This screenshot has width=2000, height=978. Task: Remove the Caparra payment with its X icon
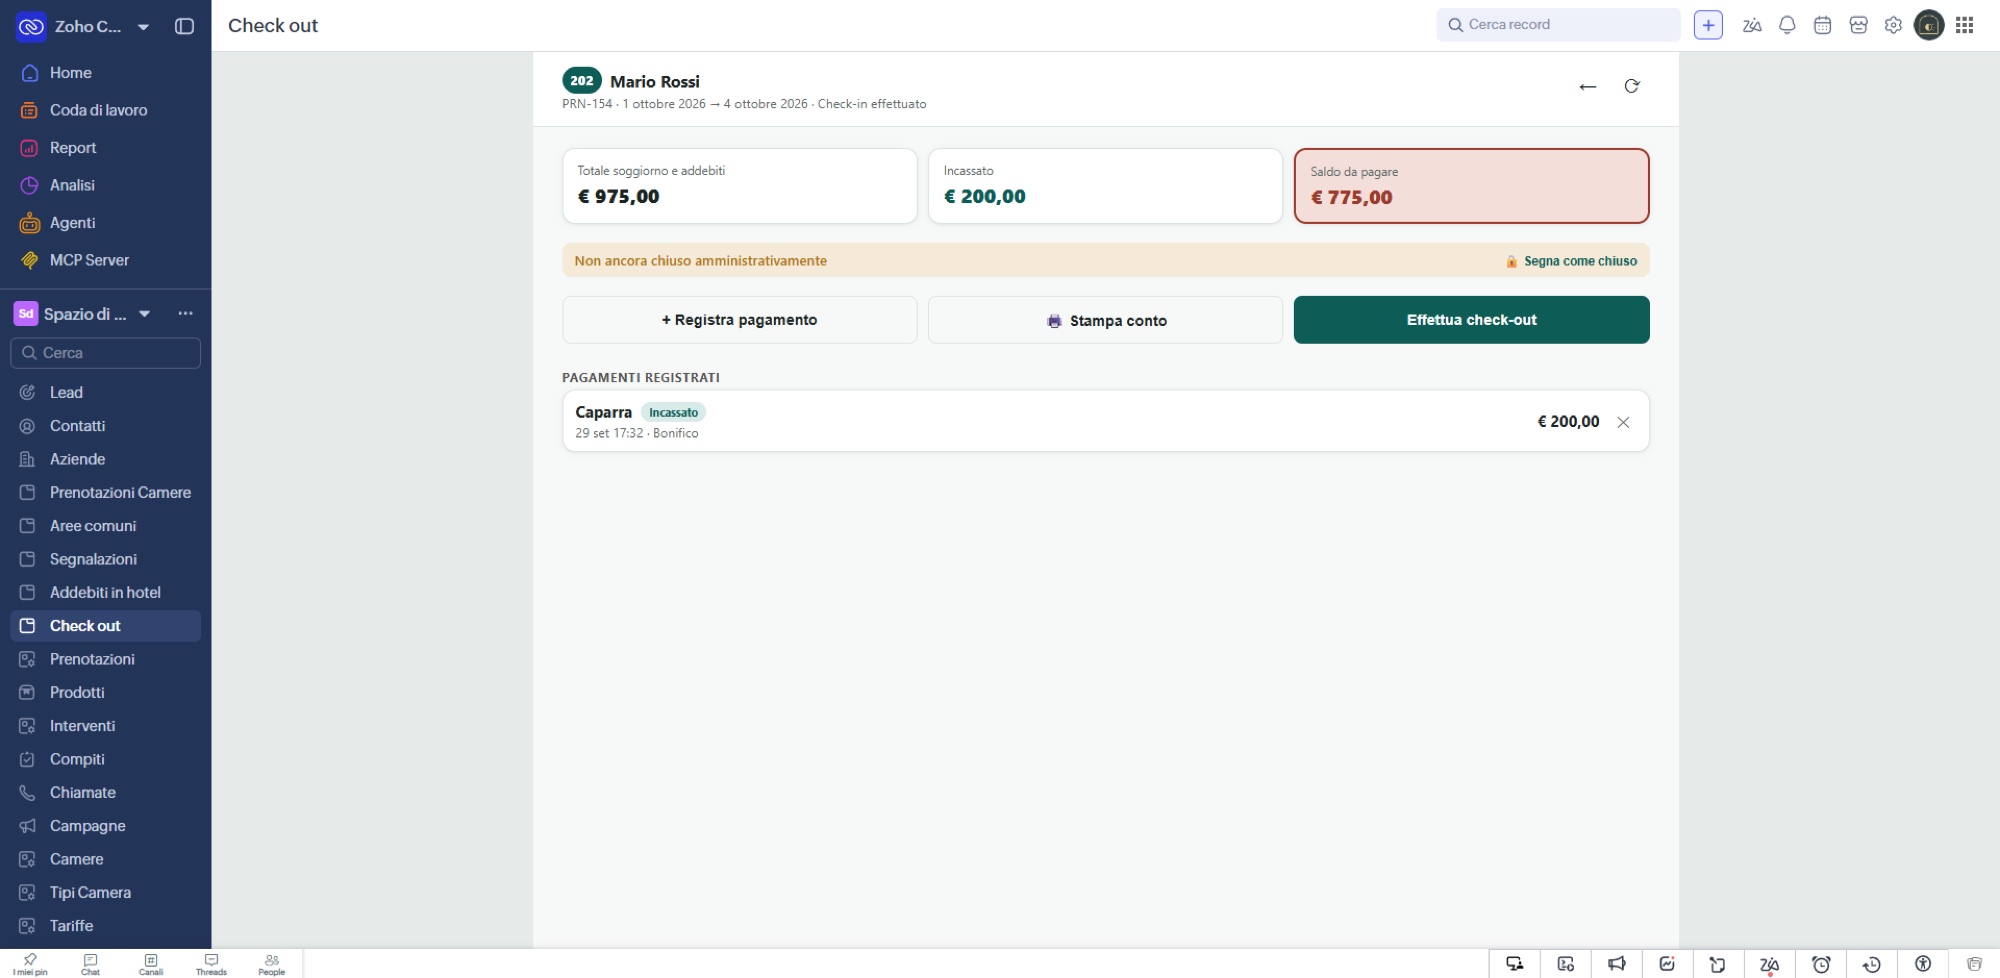1623,422
